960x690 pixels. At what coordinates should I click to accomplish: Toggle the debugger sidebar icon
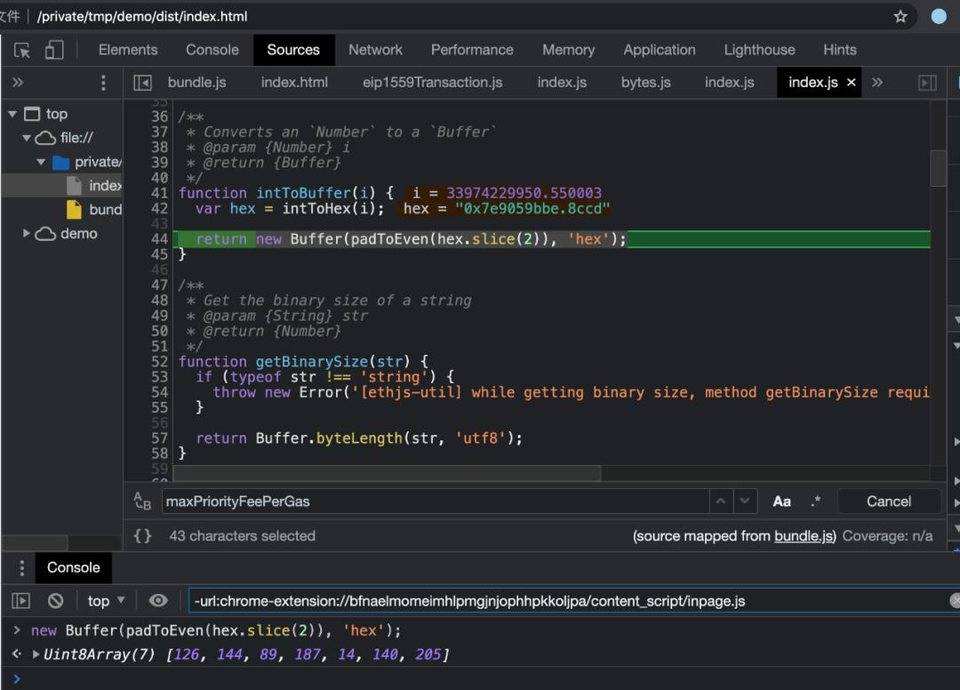pos(927,83)
